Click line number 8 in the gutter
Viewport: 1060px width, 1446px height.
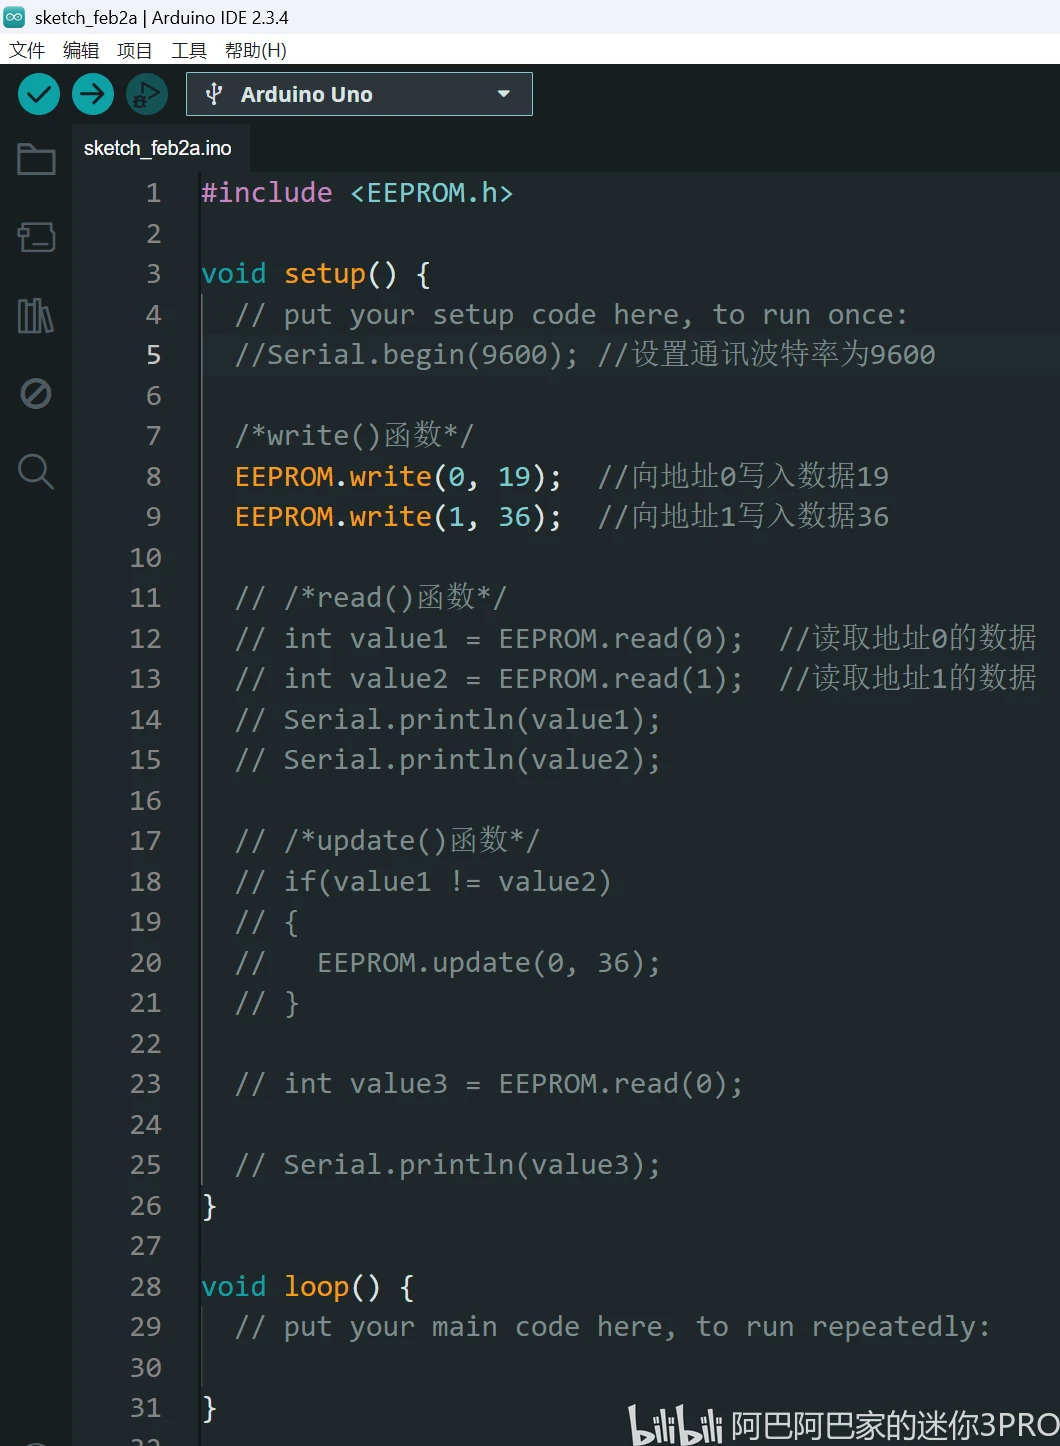pos(153,476)
